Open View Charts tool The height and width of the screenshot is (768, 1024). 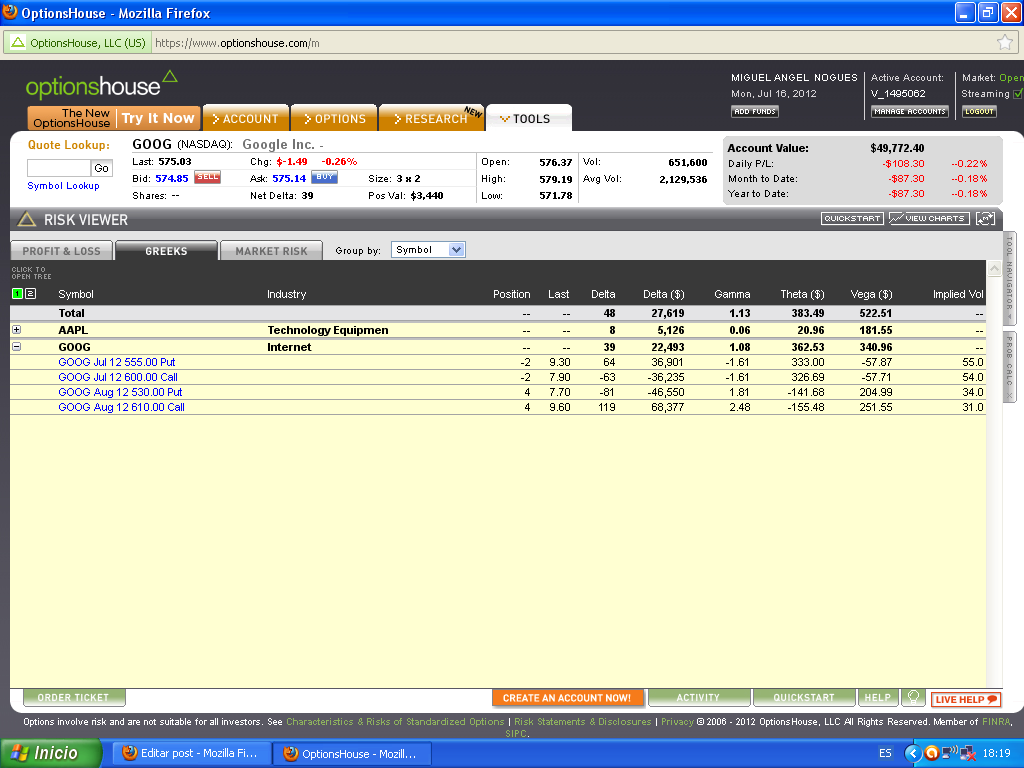pyautogui.click(x=929, y=218)
